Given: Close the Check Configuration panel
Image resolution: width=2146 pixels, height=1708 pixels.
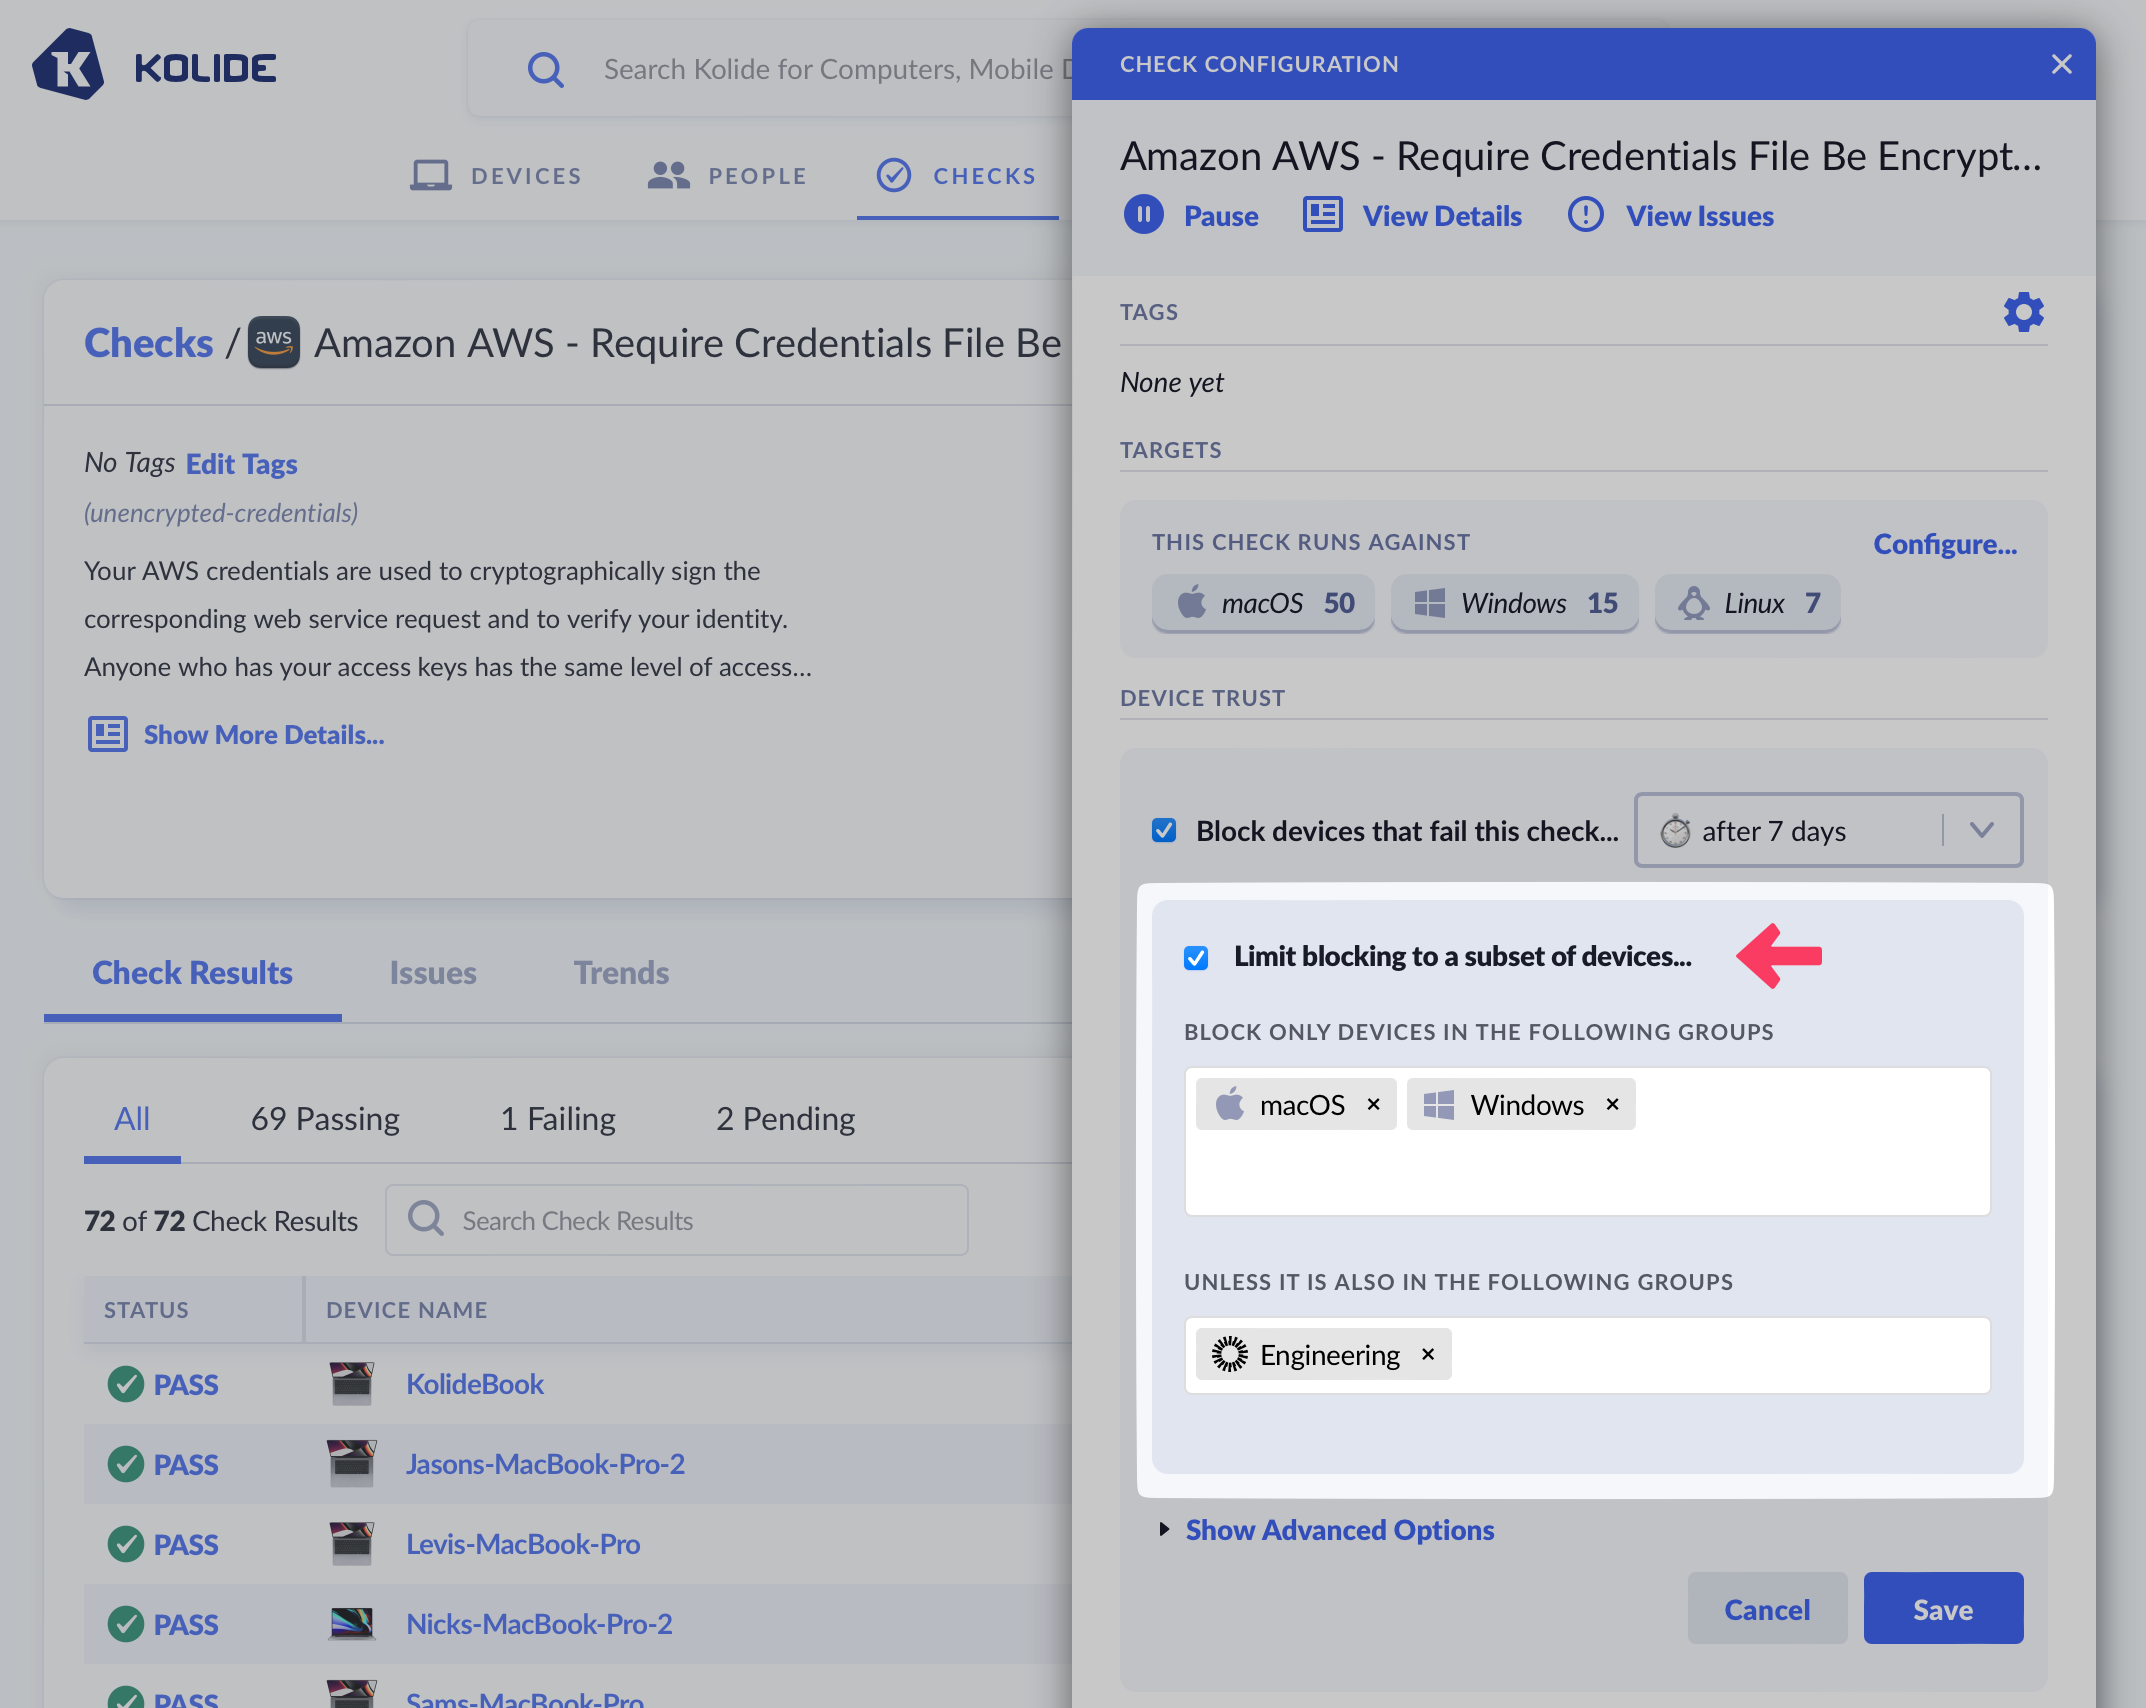Looking at the screenshot, I should (x=2061, y=64).
